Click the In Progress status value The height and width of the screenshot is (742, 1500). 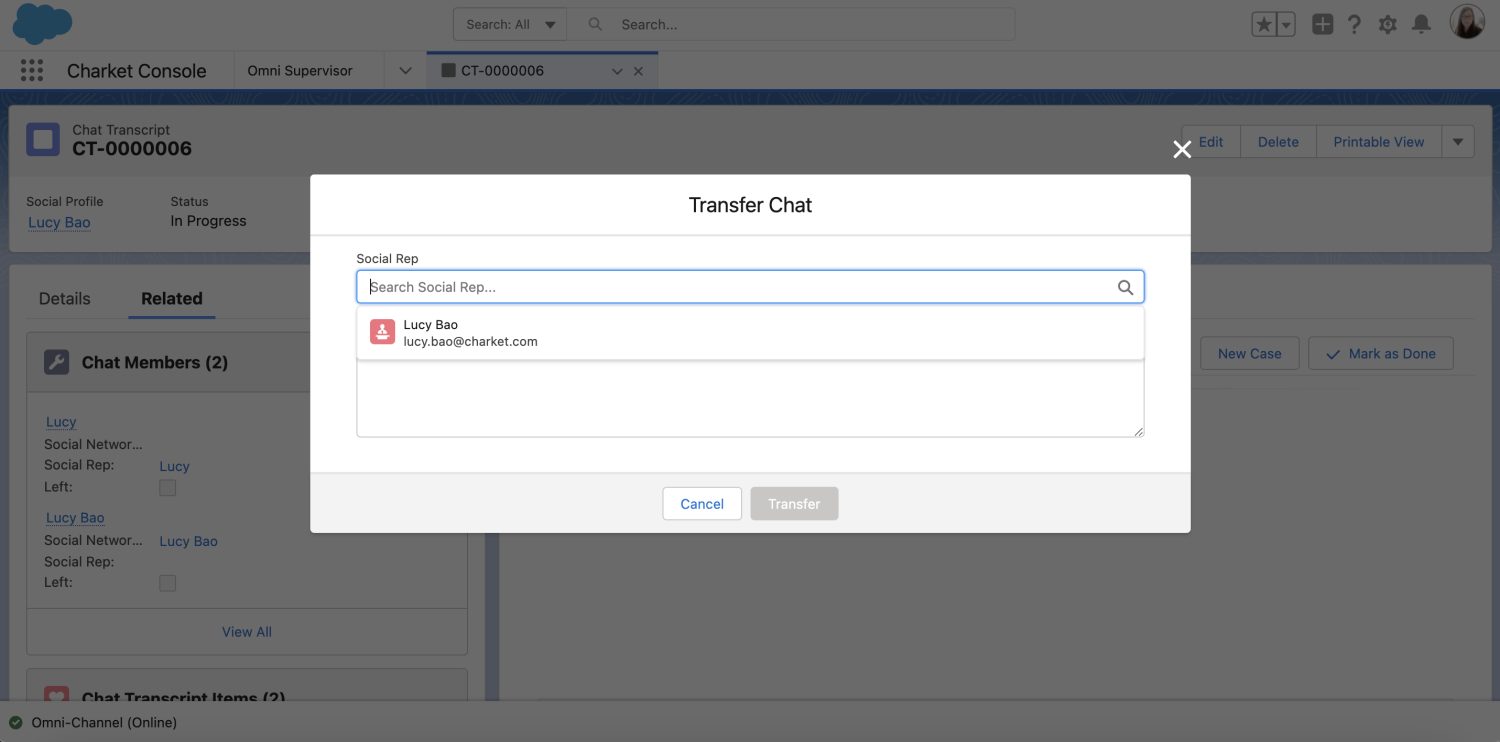208,221
